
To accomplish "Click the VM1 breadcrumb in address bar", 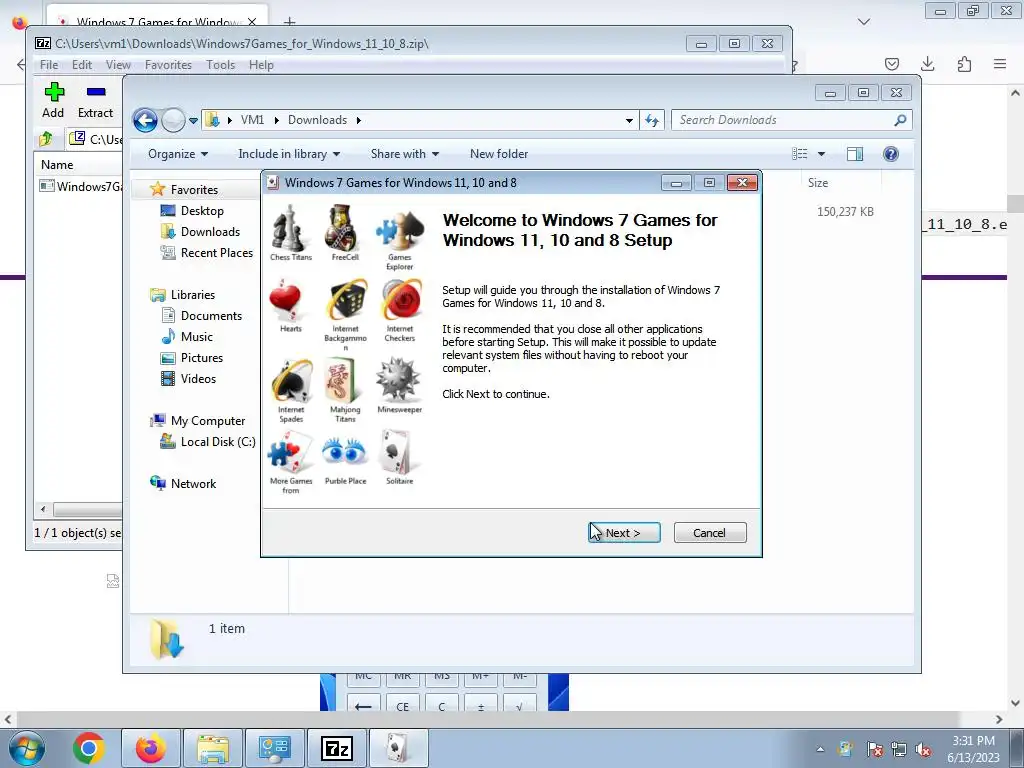I will click(252, 120).
